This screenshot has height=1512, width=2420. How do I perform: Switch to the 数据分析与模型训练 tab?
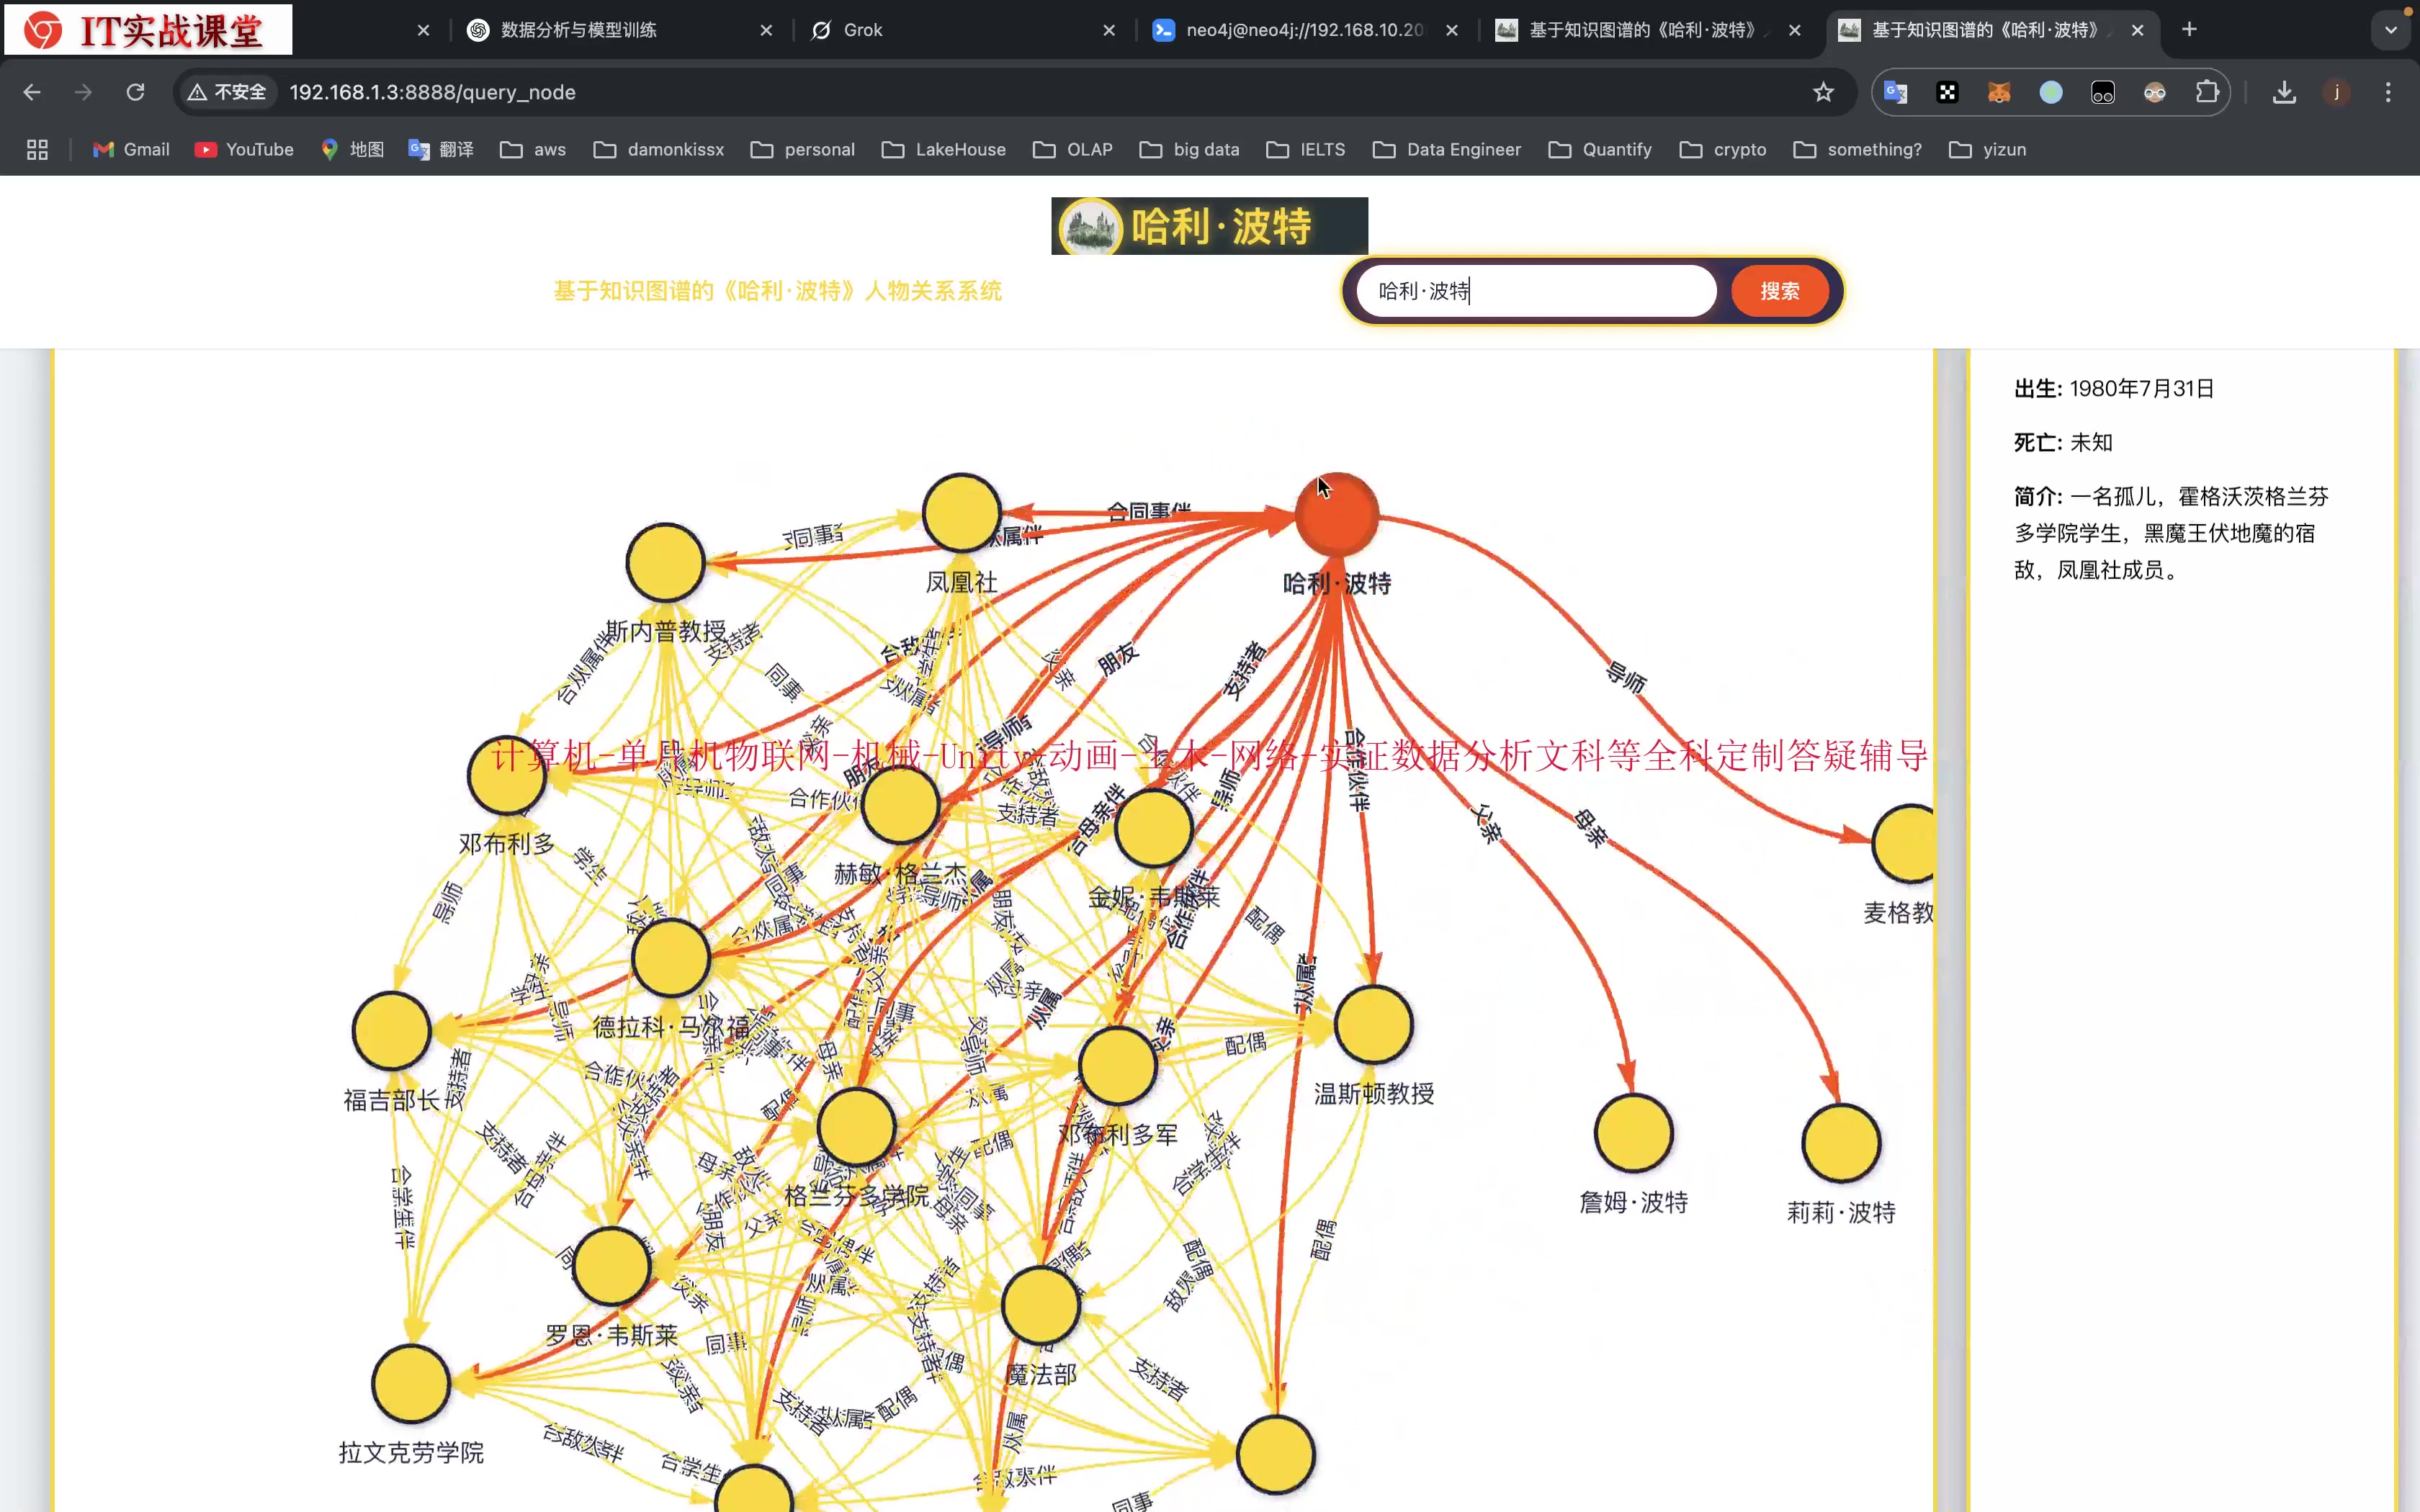[x=578, y=30]
